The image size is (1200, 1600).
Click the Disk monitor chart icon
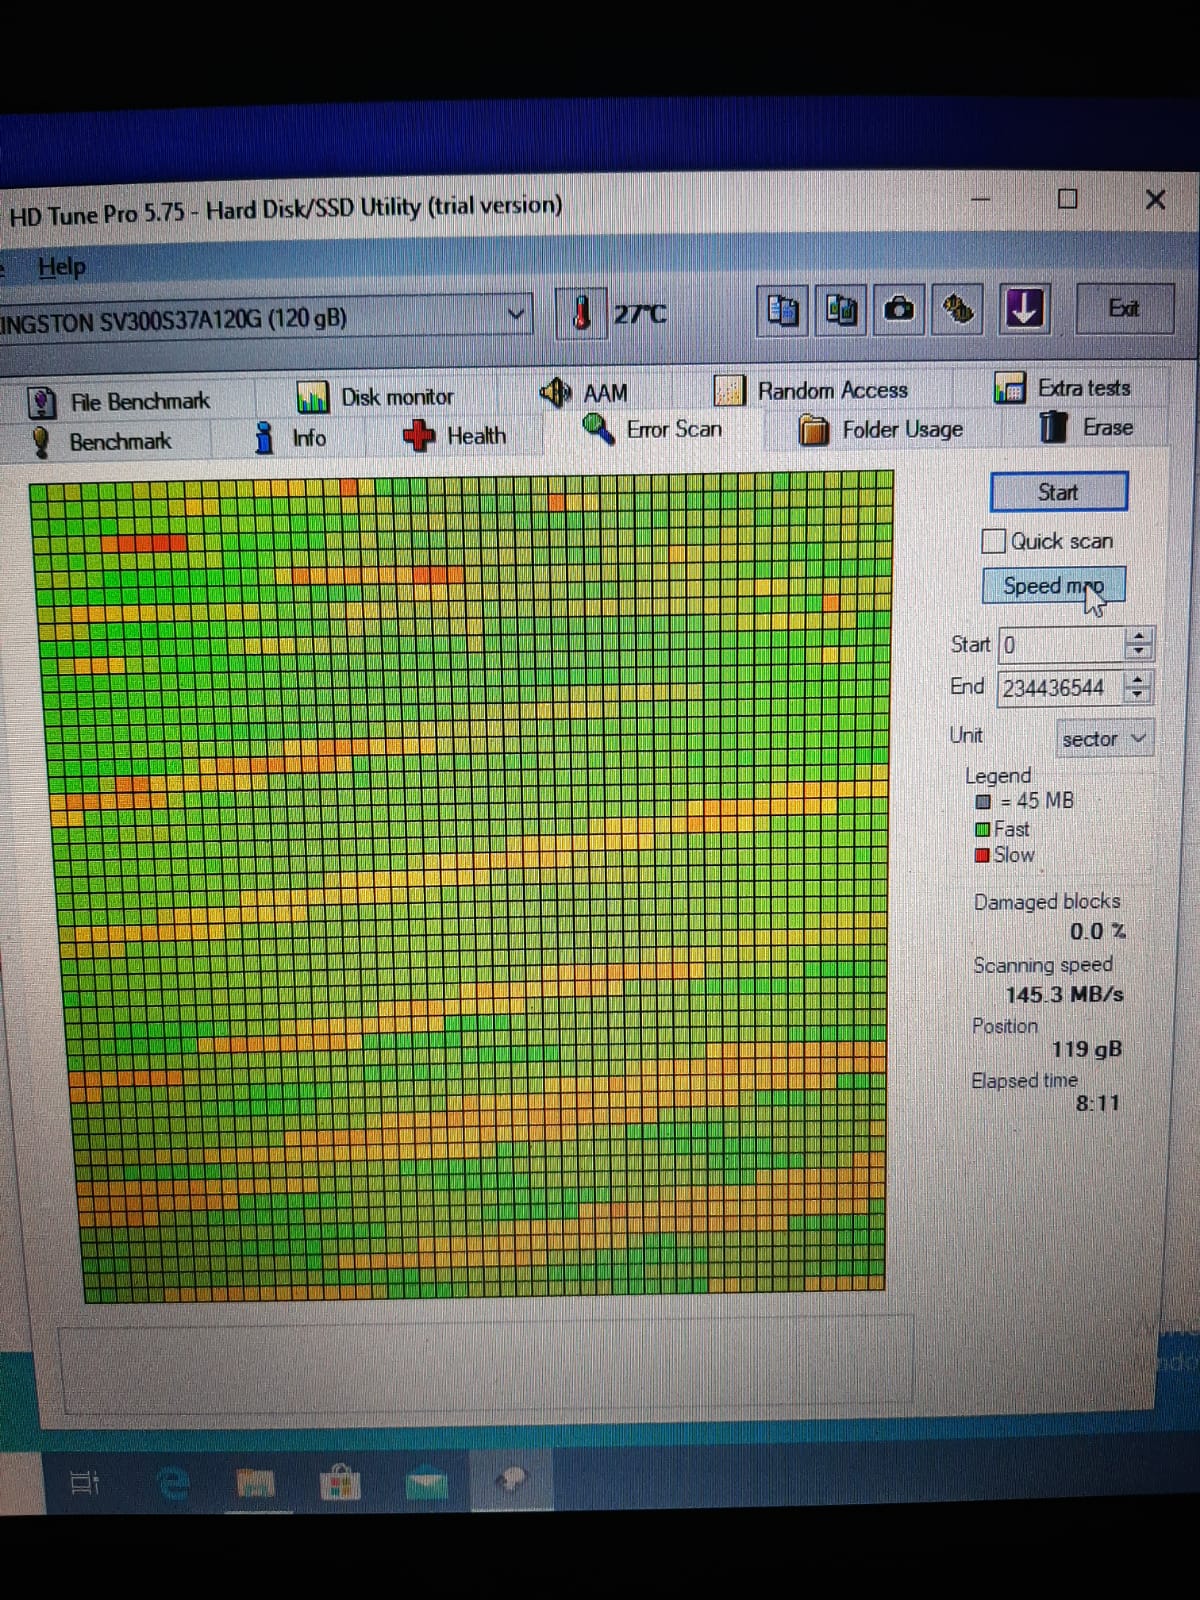pos(313,398)
